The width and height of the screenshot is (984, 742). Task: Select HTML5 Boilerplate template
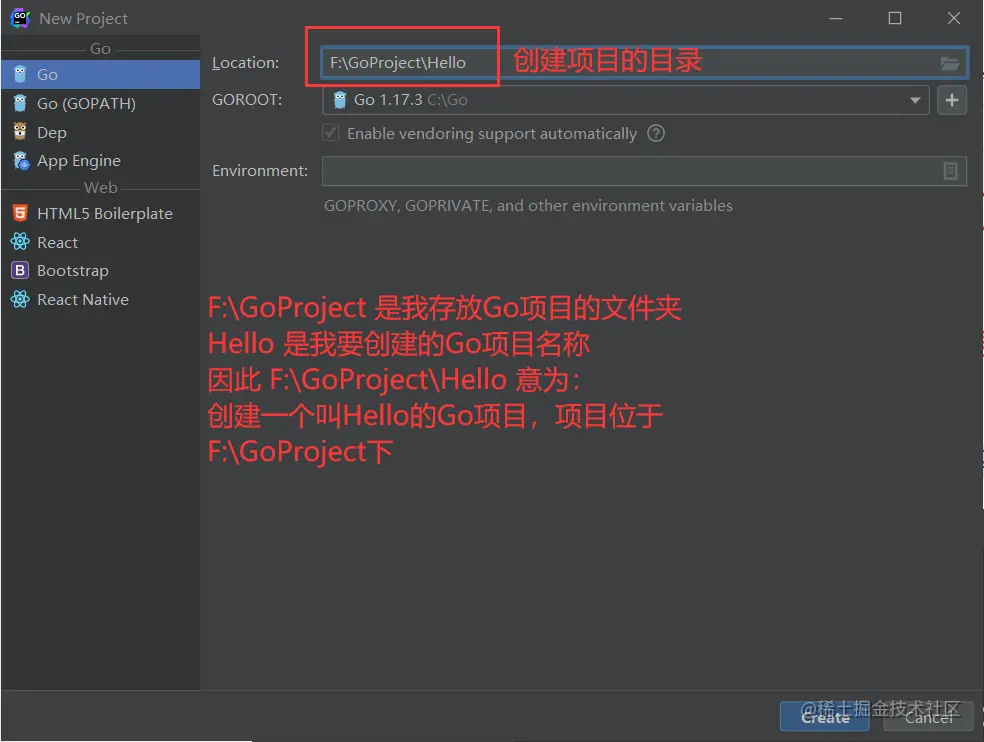tap(100, 213)
